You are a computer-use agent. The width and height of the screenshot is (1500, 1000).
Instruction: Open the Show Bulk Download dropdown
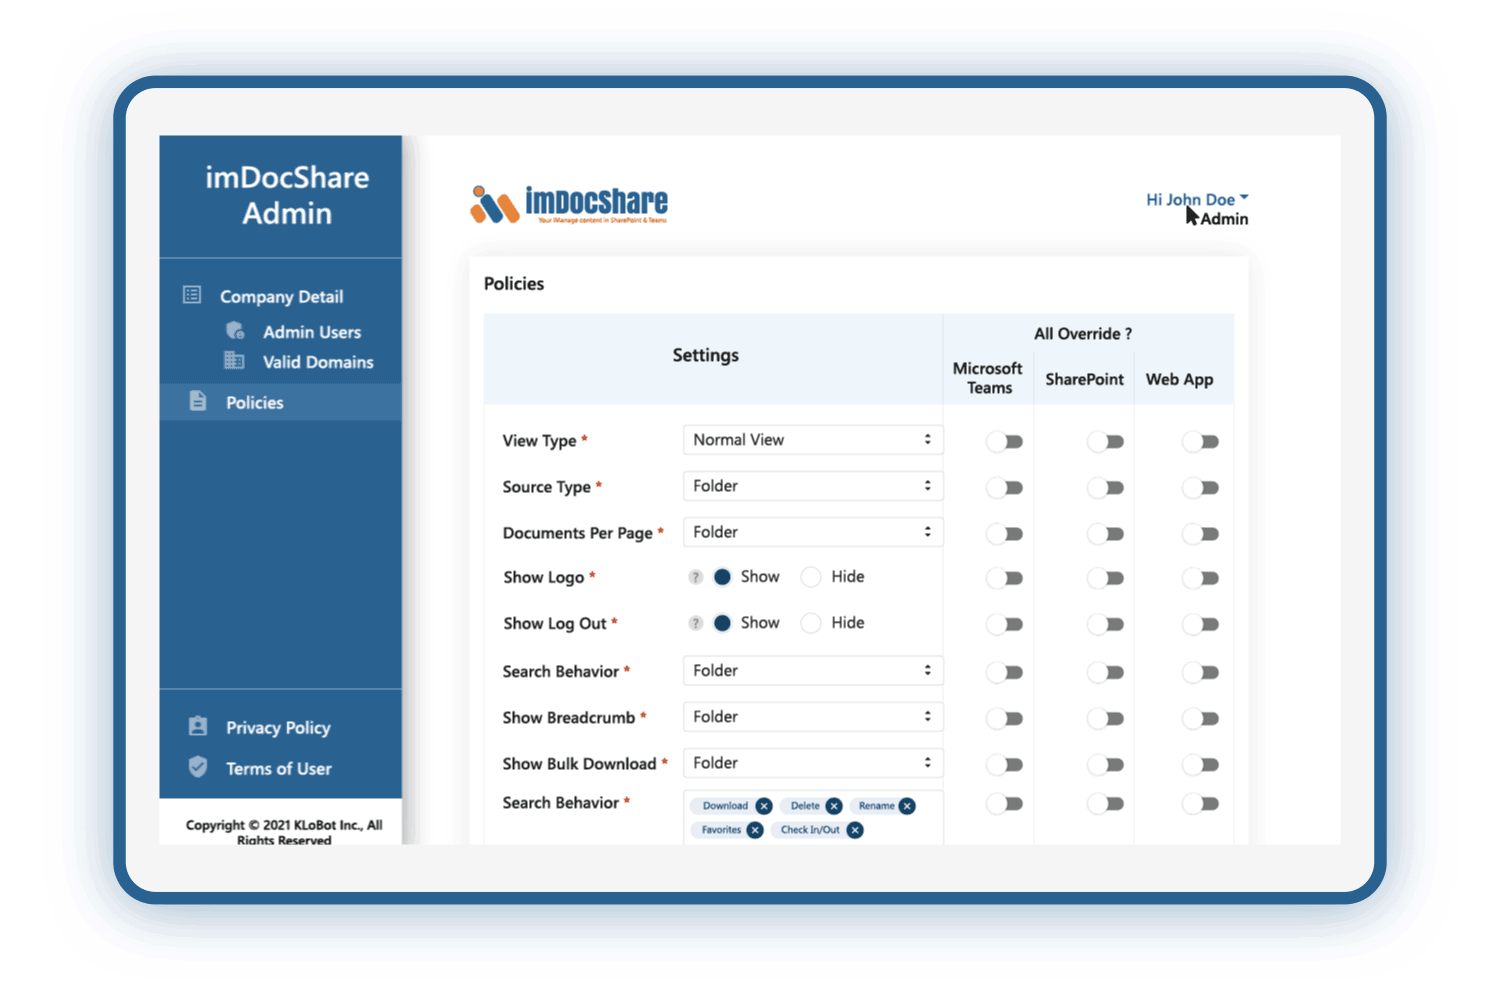[813, 763]
